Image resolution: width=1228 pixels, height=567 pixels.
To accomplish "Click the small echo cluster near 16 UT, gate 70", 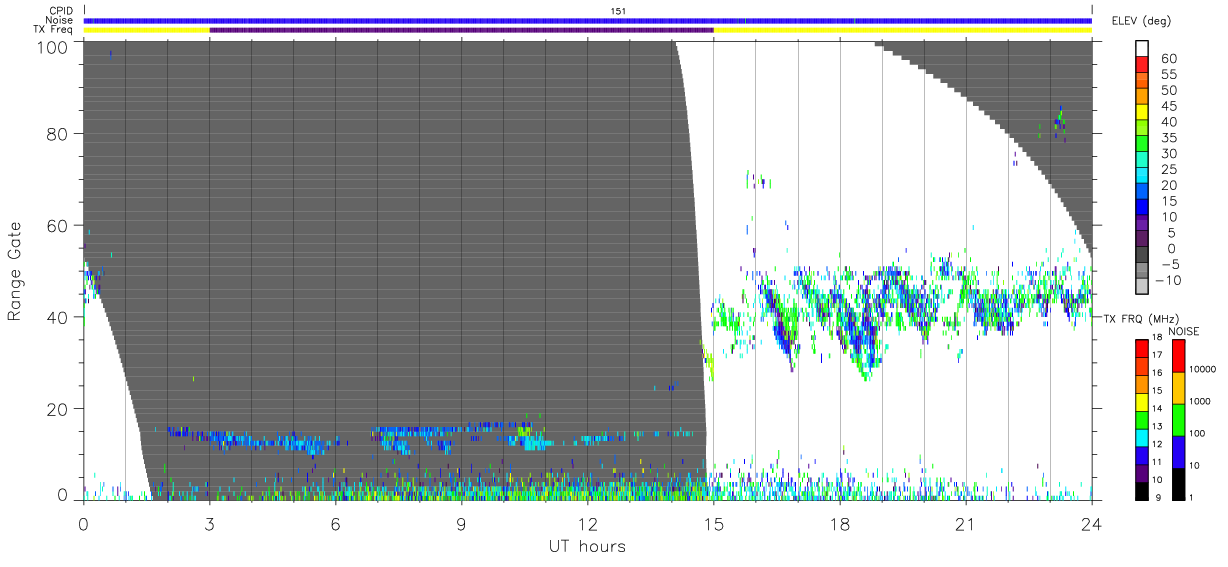I will pos(757,180).
